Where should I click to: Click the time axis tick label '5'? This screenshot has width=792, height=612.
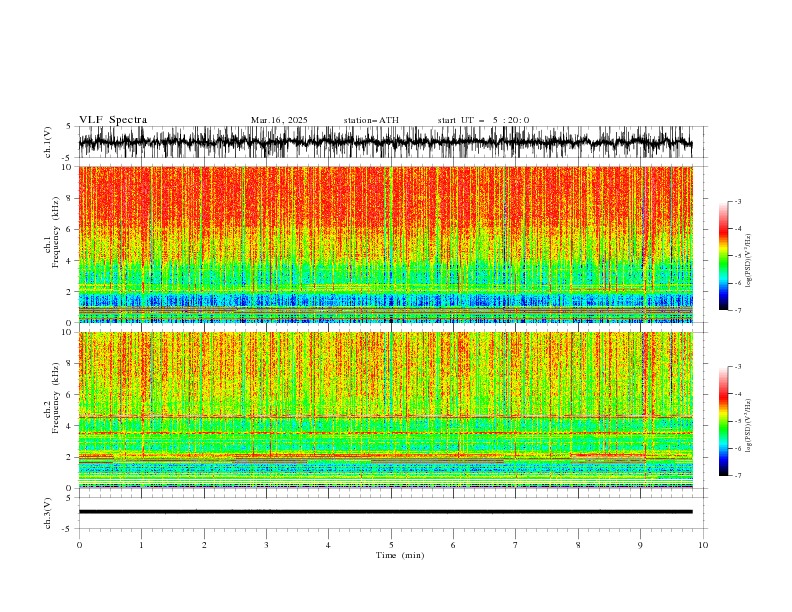(391, 545)
